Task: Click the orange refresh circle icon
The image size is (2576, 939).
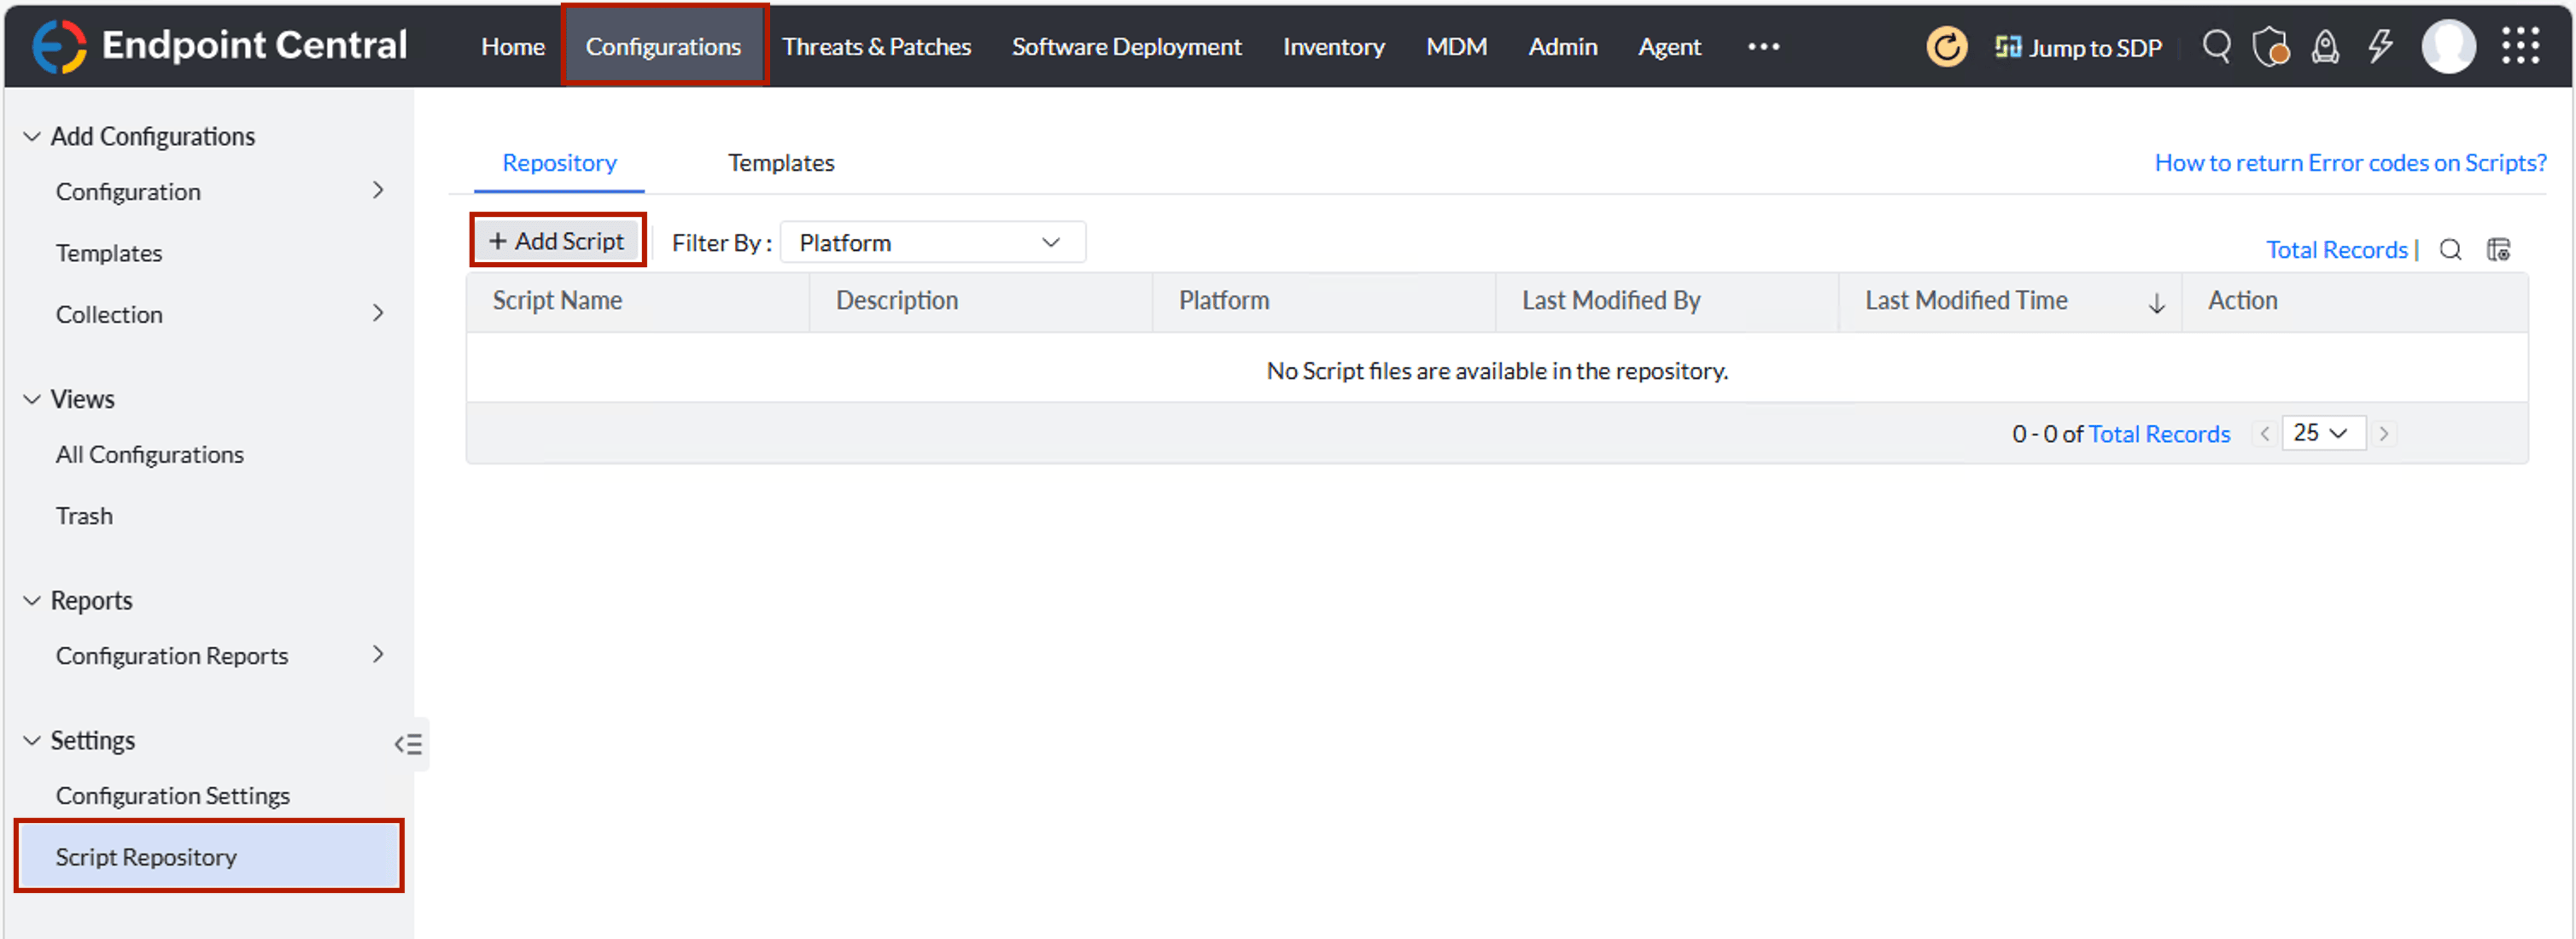Action: 1946,46
